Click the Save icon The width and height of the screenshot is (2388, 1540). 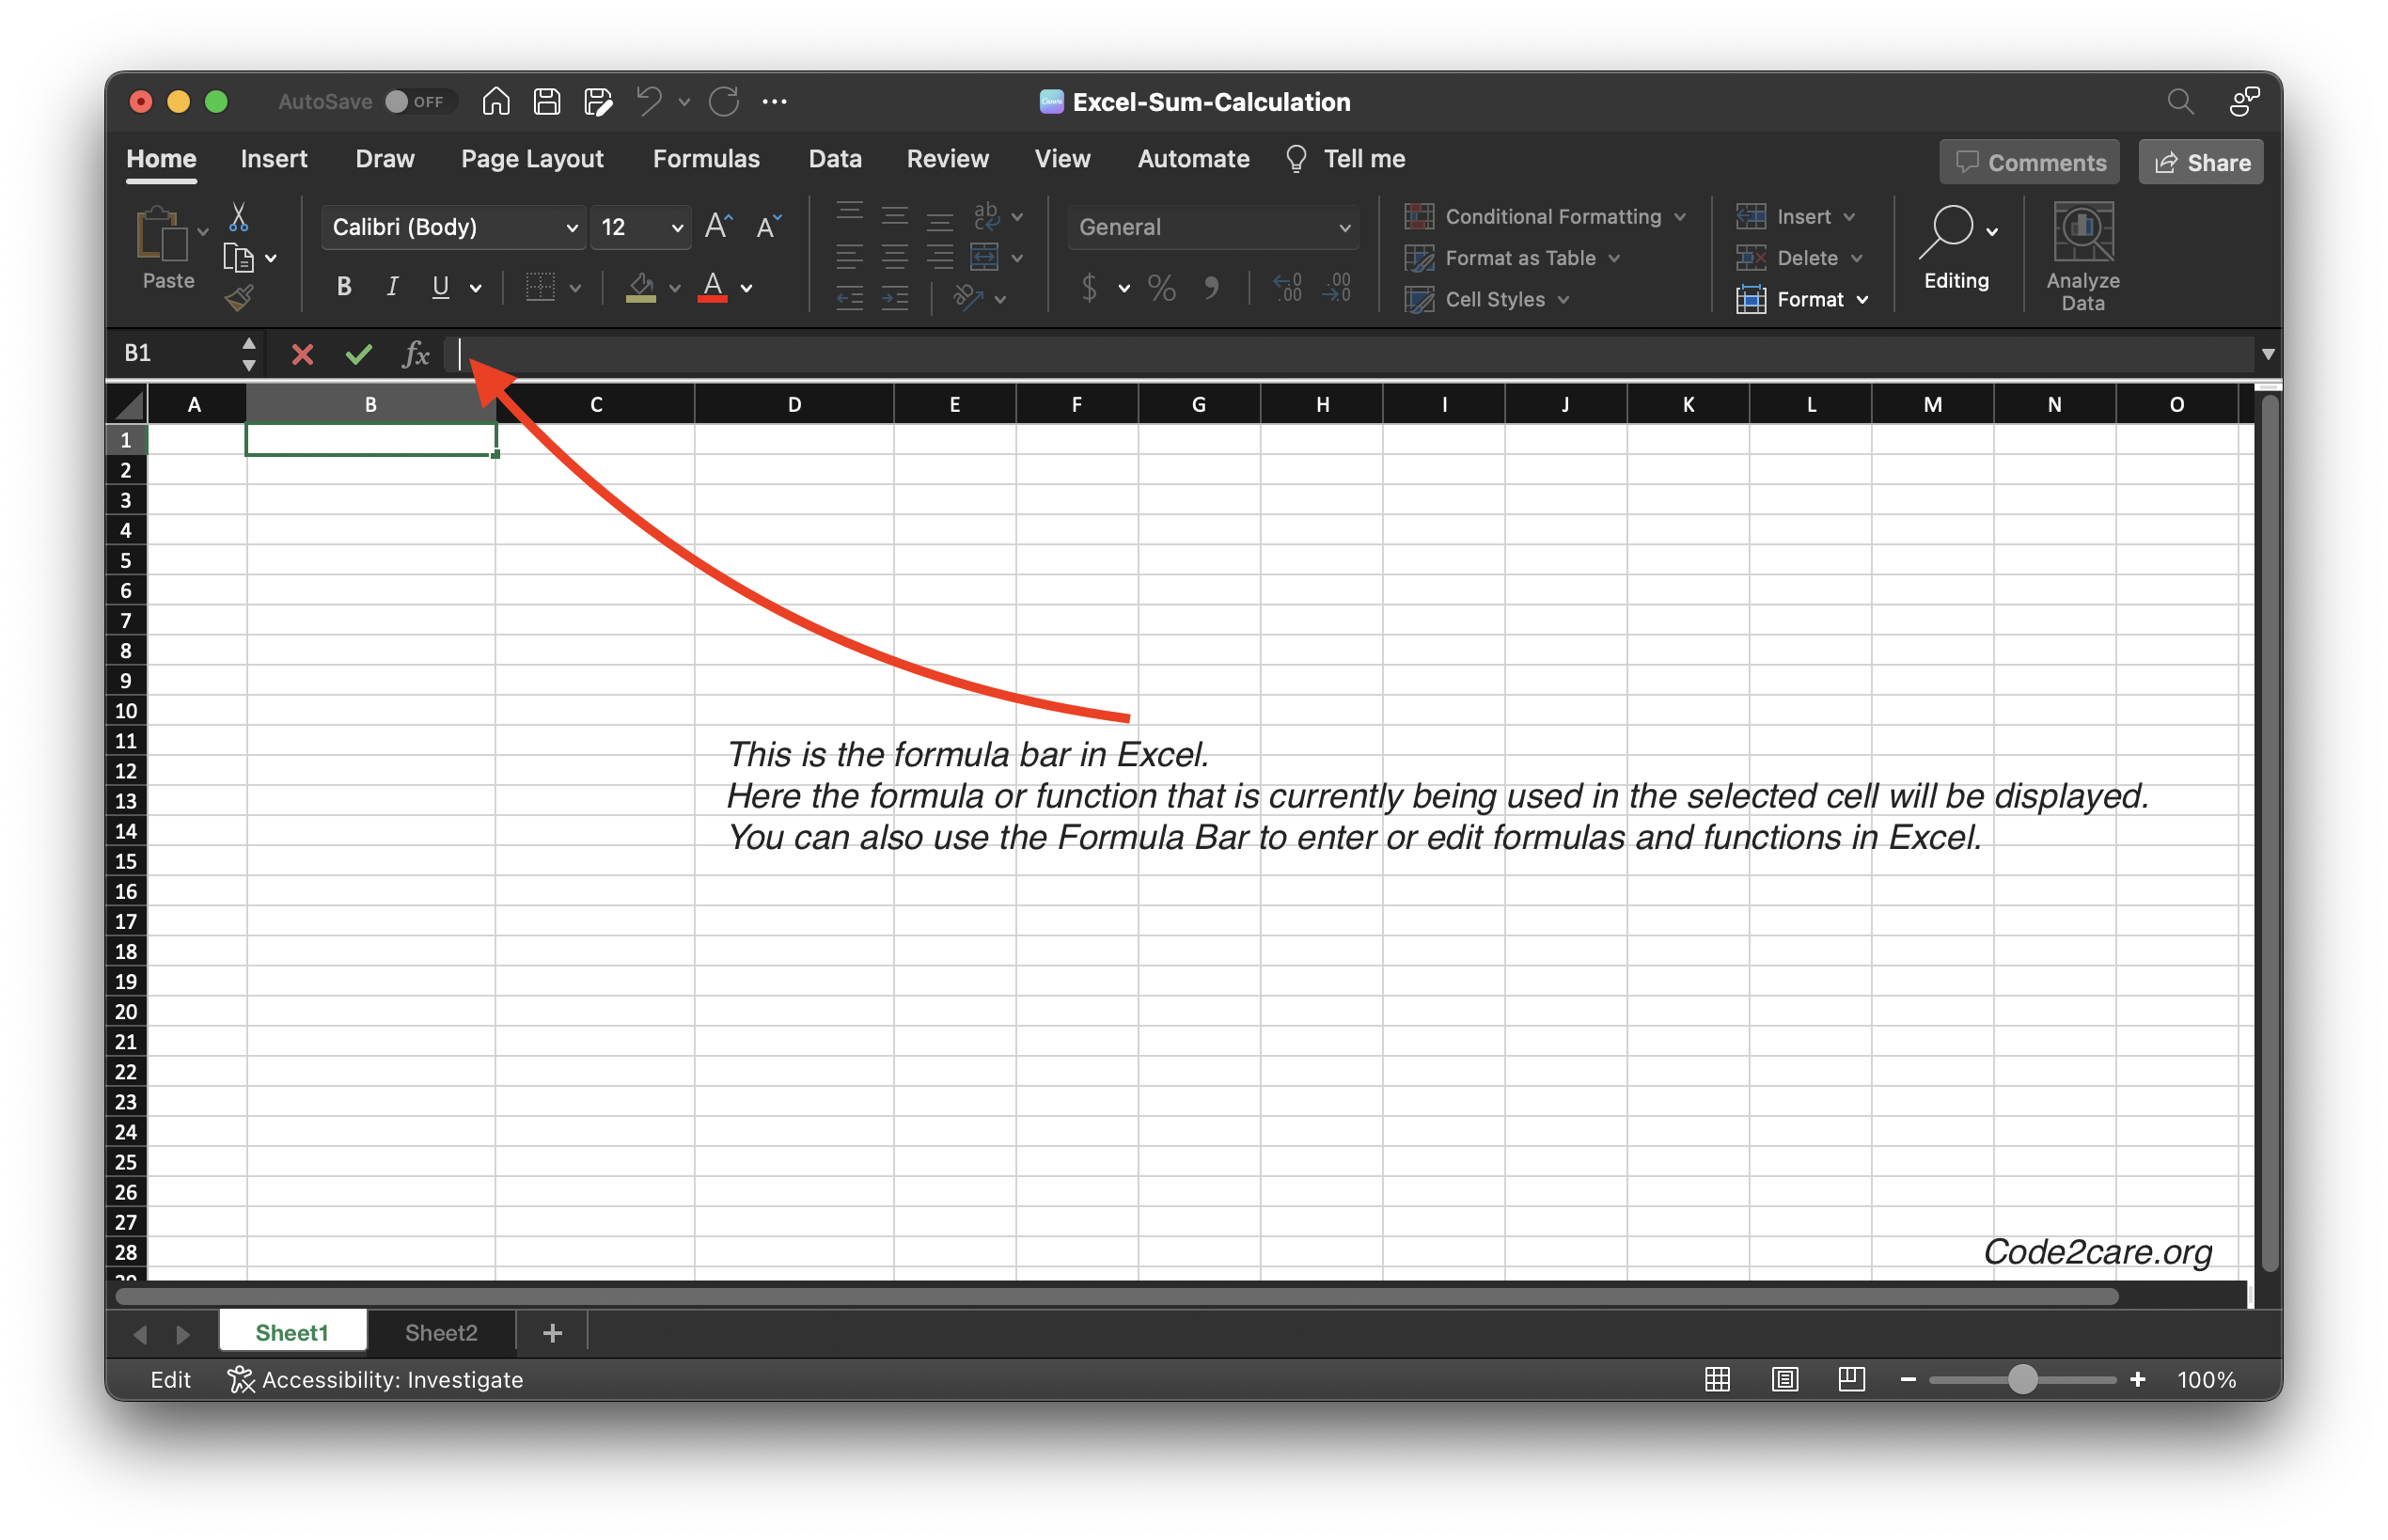546,101
